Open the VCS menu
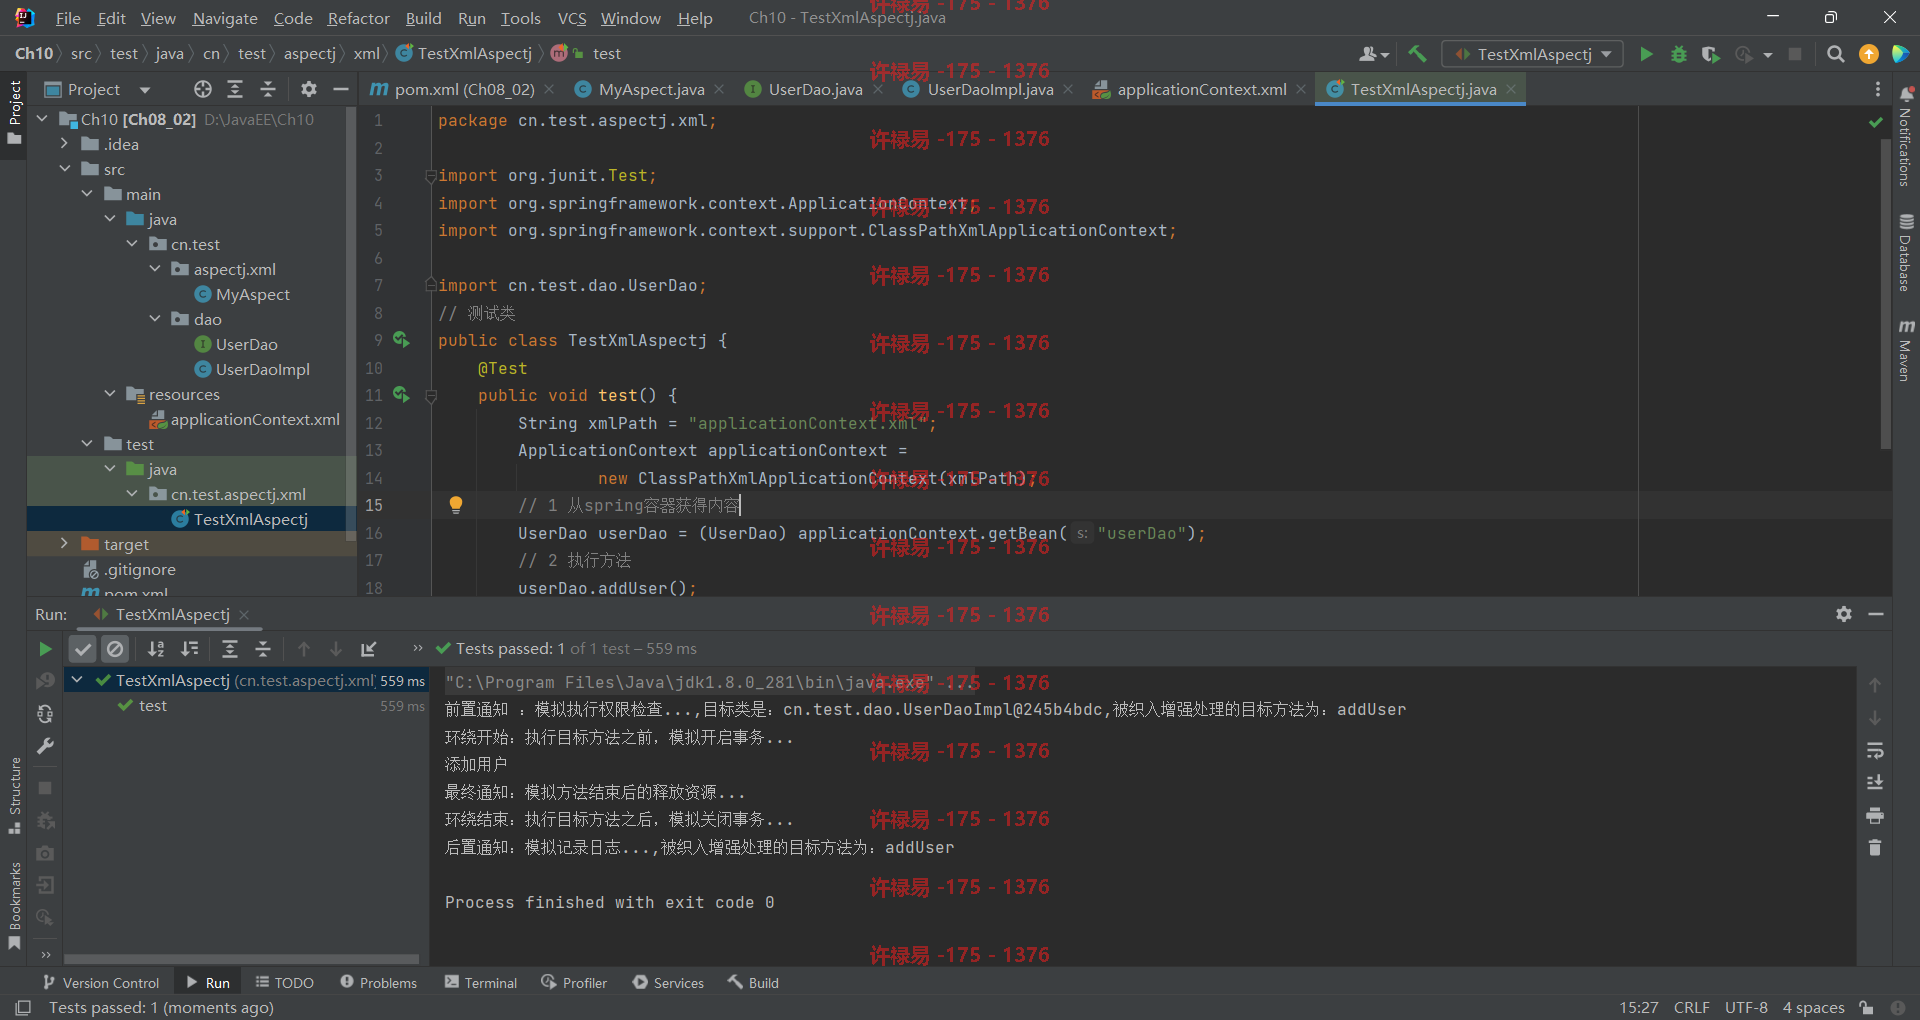Image resolution: width=1920 pixels, height=1020 pixels. pyautogui.click(x=572, y=18)
